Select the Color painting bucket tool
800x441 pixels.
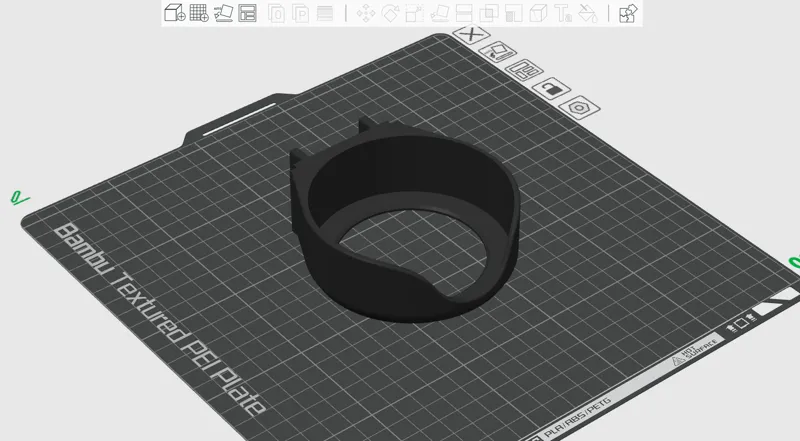[x=588, y=13]
